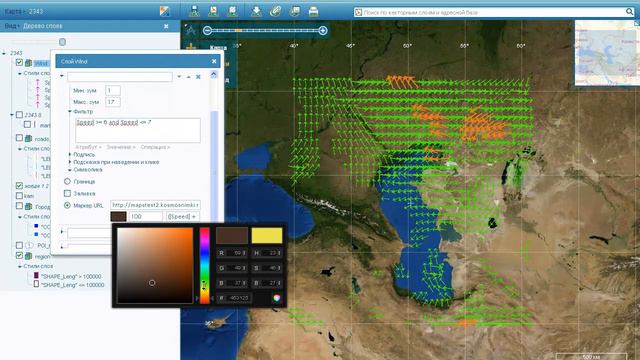This screenshot has height=360, width=640.
Task: Expand the Подпись section
Action: 70,155
